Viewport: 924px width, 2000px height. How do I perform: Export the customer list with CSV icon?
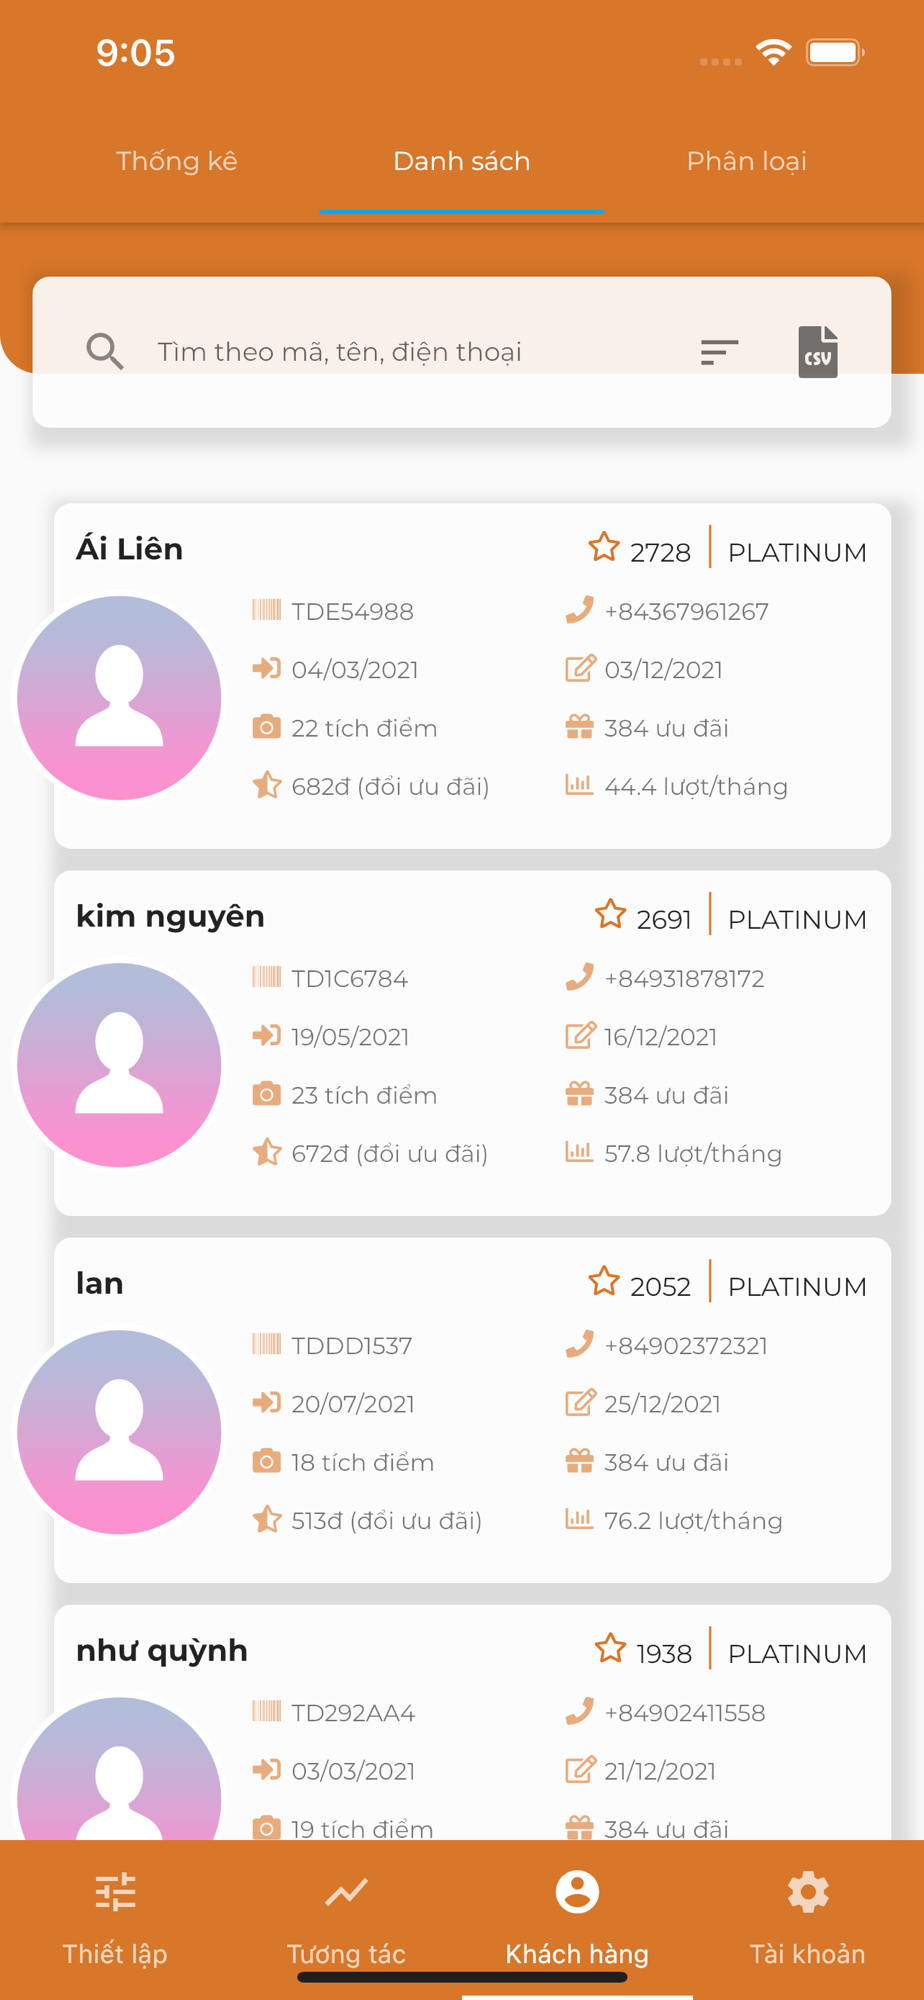point(818,352)
